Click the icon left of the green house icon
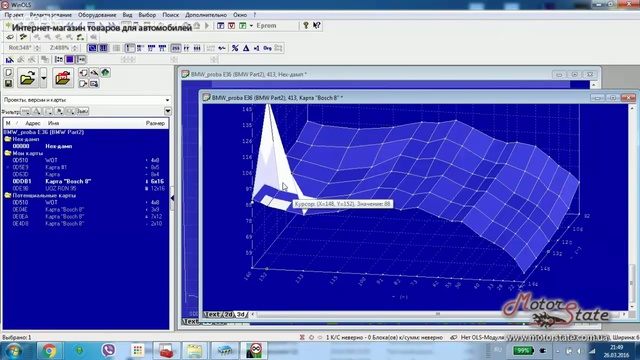Image resolution: width=640 pixels, height=360 pixels. pyautogui.click(x=94, y=73)
